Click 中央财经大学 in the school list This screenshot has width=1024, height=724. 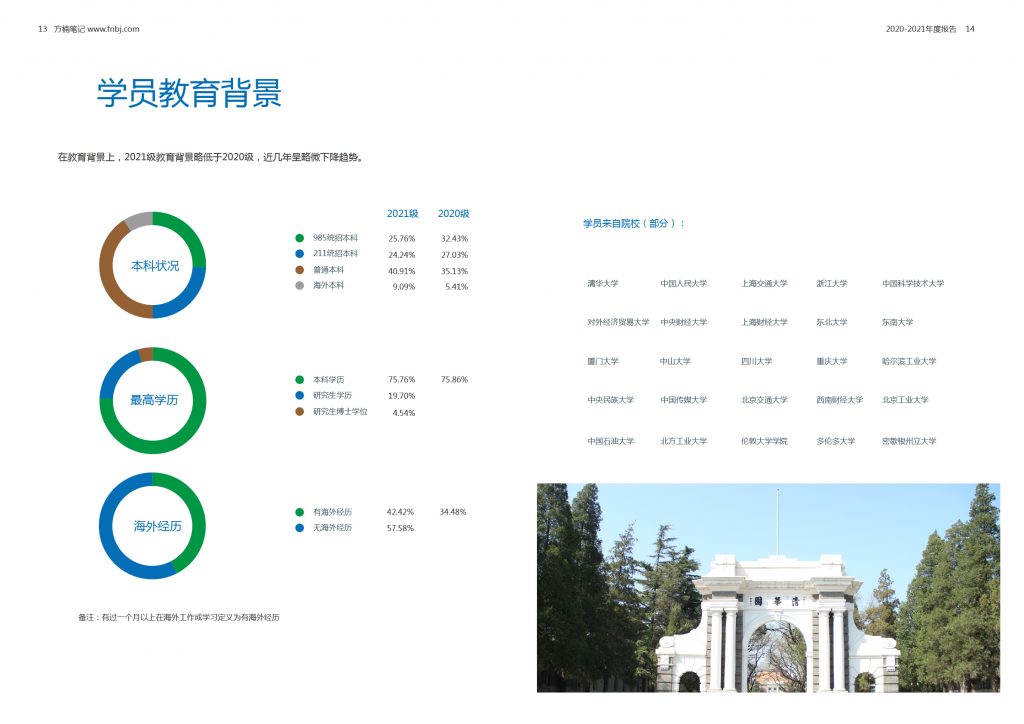click(683, 322)
